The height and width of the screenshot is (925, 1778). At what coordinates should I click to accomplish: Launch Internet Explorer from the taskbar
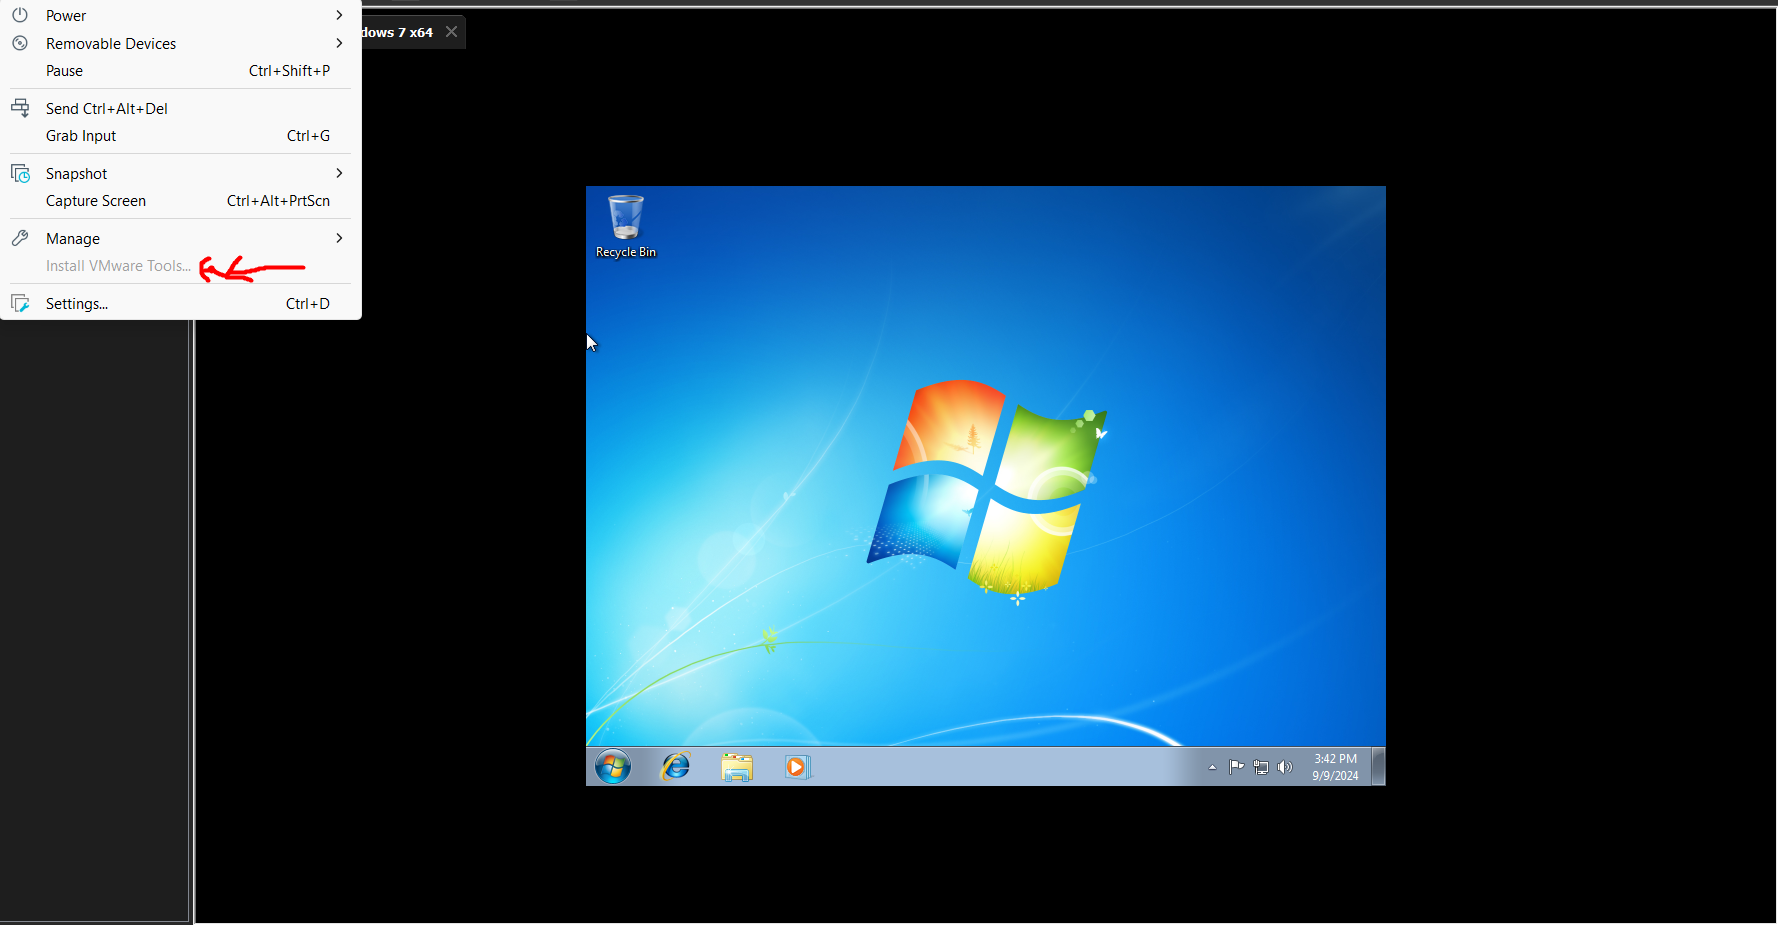coord(676,767)
